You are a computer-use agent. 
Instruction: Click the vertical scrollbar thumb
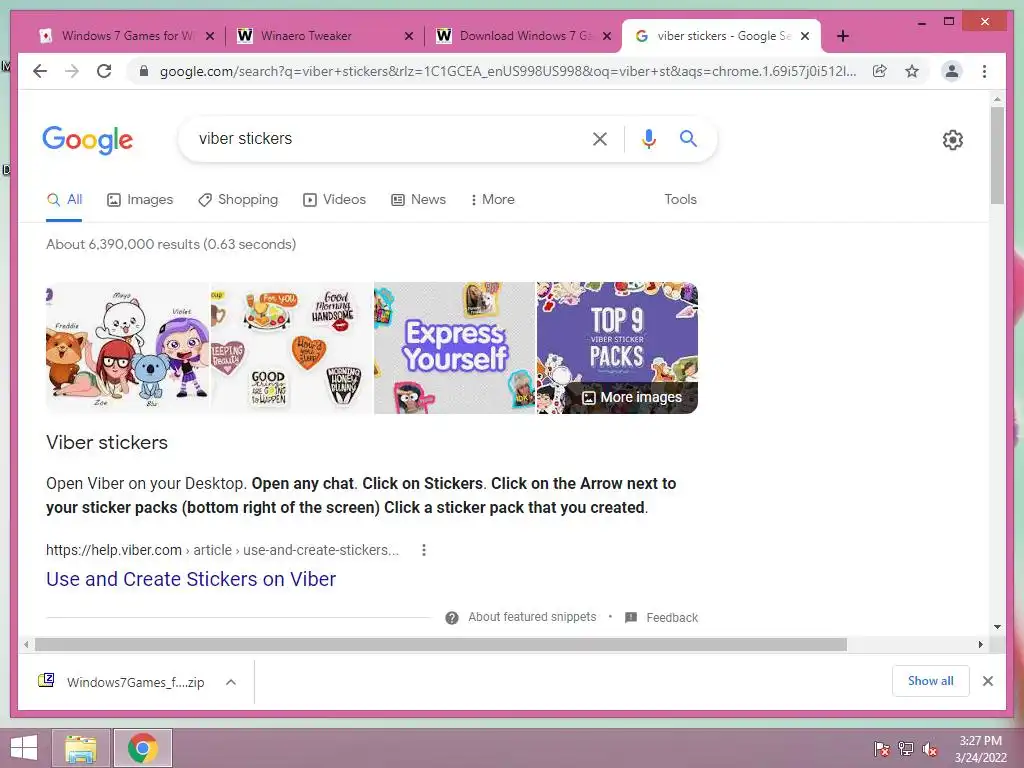997,155
